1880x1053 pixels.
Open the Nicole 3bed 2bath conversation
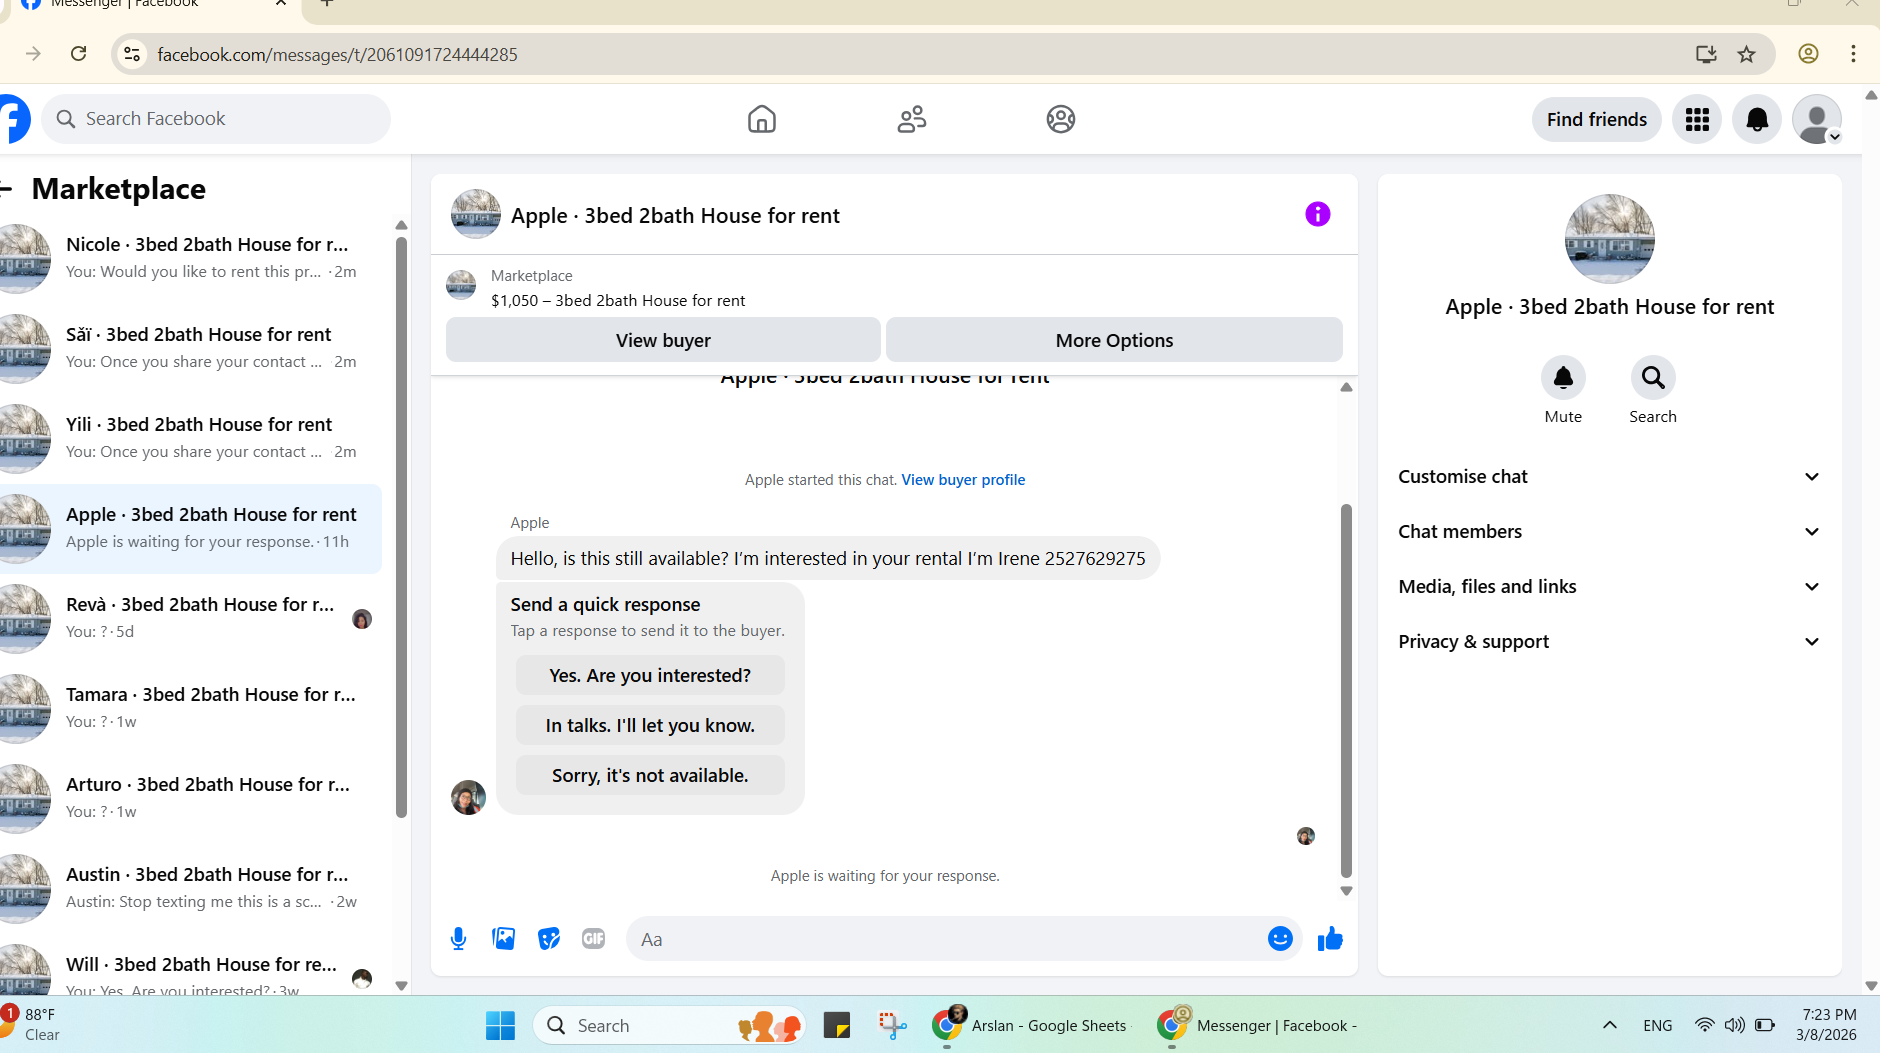coord(190,258)
